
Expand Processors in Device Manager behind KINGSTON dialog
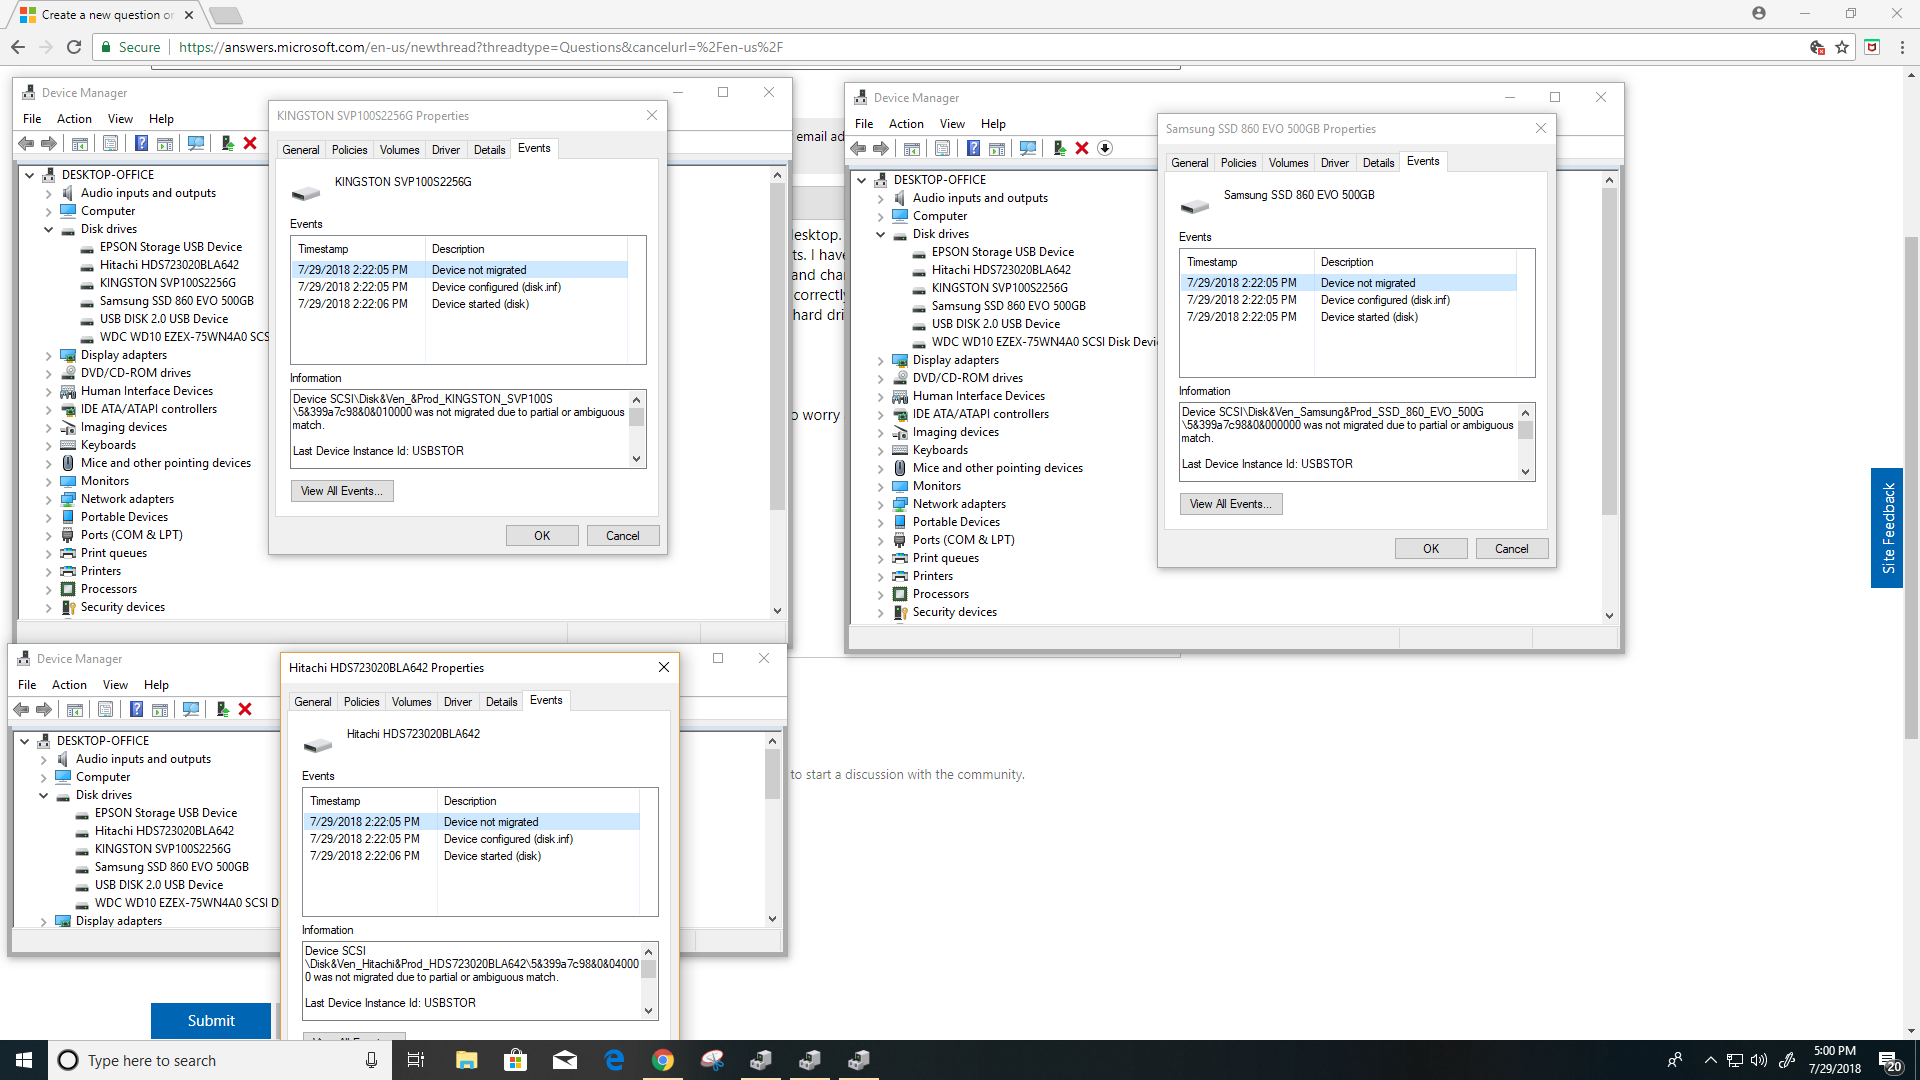click(x=48, y=589)
